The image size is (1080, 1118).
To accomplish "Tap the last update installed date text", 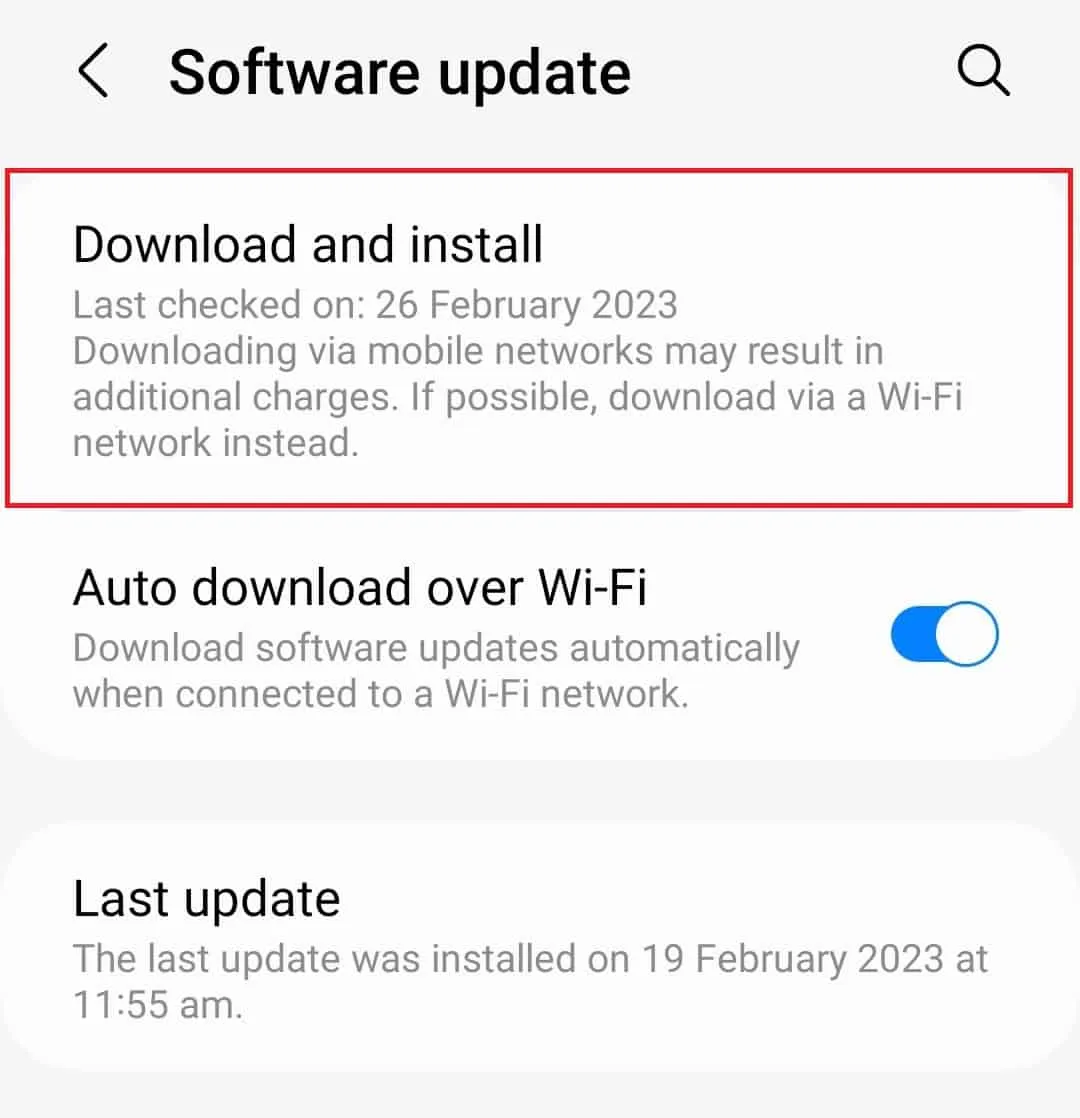I will tap(530, 981).
